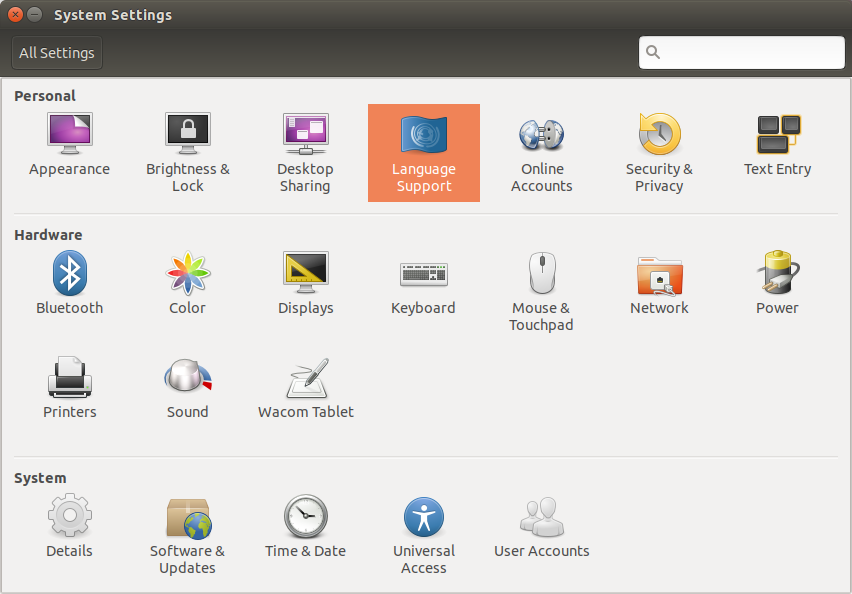The height and width of the screenshot is (594, 852).
Task: Open Desktop Sharing preferences
Action: tap(305, 153)
